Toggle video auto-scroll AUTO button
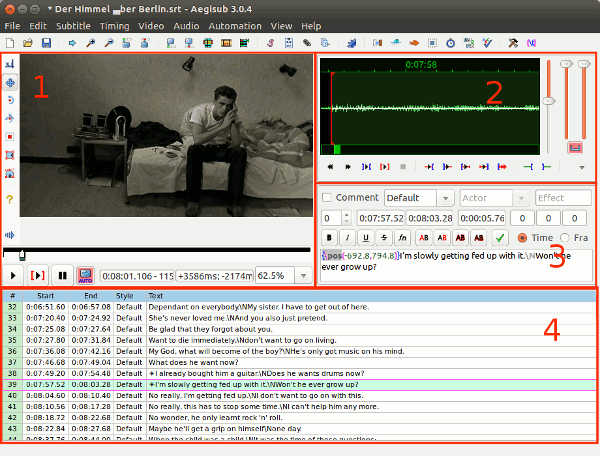600x456 pixels. (85, 275)
